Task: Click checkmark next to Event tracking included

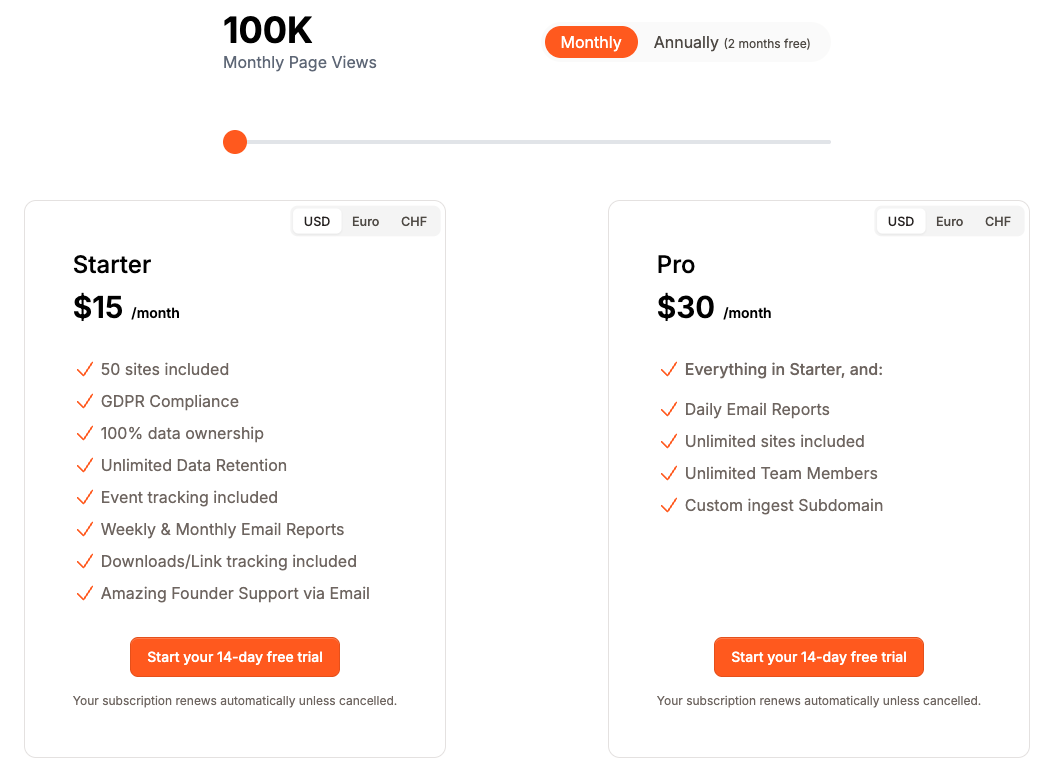Action: (x=85, y=498)
